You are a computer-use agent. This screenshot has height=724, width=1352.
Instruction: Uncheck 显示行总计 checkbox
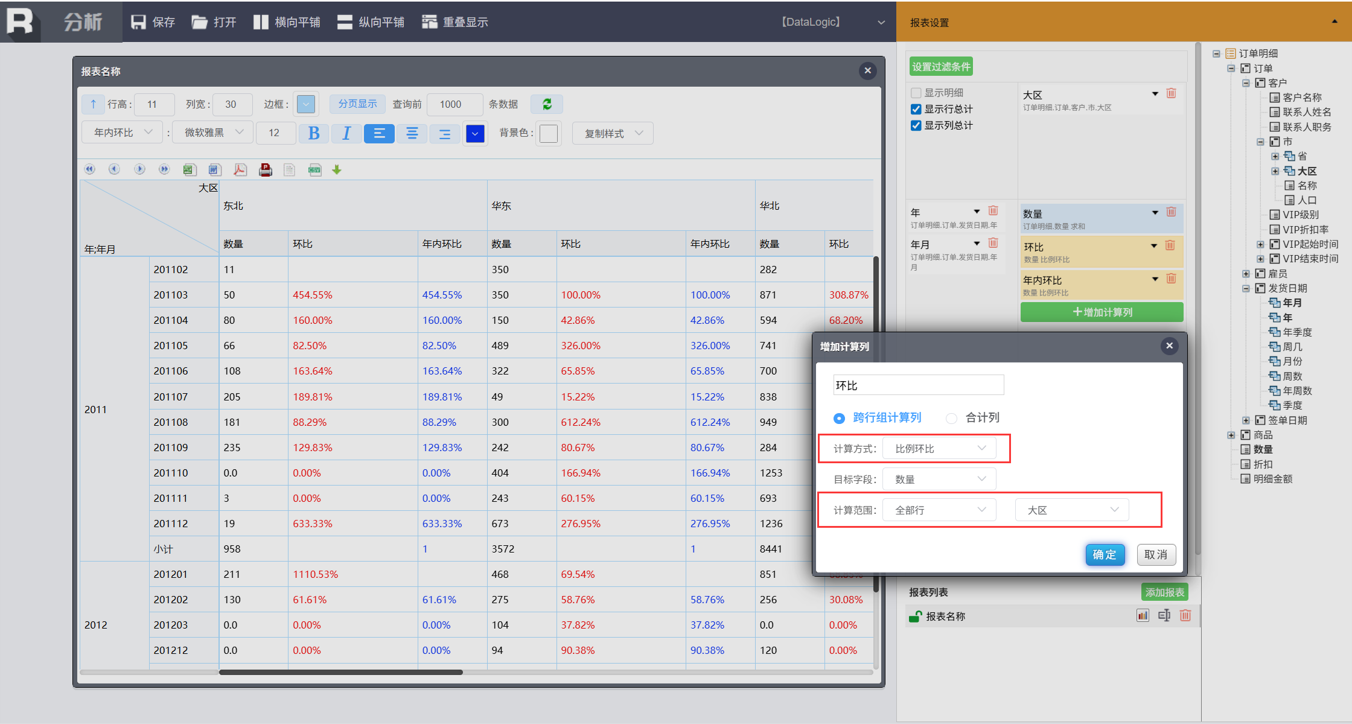[916, 109]
